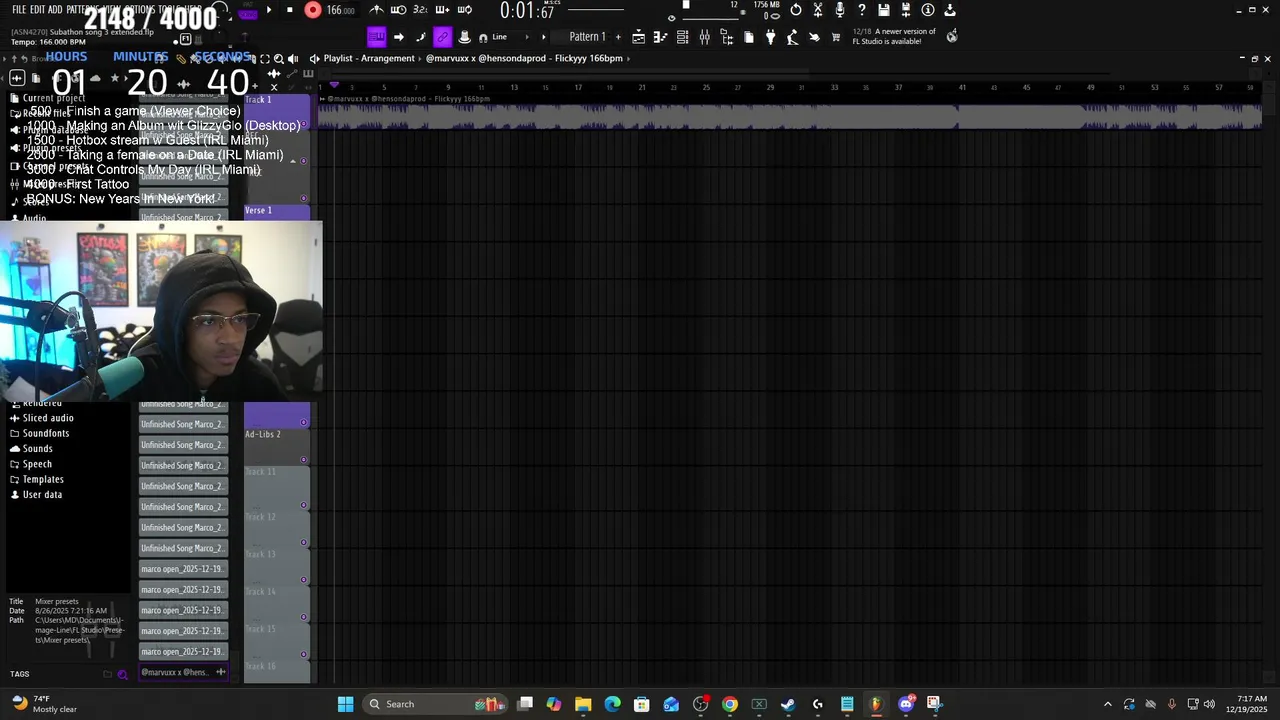Image resolution: width=1280 pixels, height=720 pixels.
Task: Open the ADD menu
Action: tap(55, 9)
